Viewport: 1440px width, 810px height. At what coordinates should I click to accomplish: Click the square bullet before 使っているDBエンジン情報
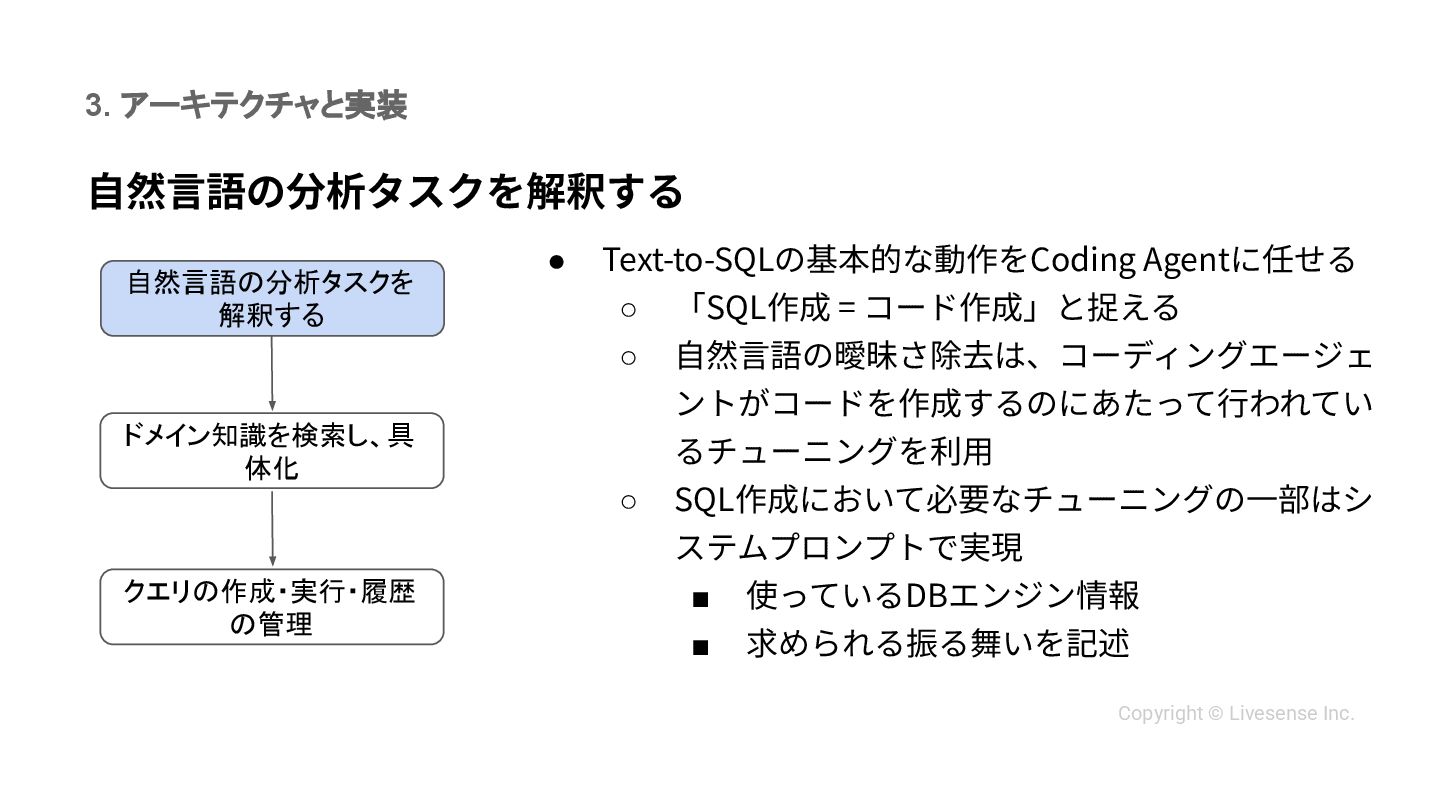(700, 598)
